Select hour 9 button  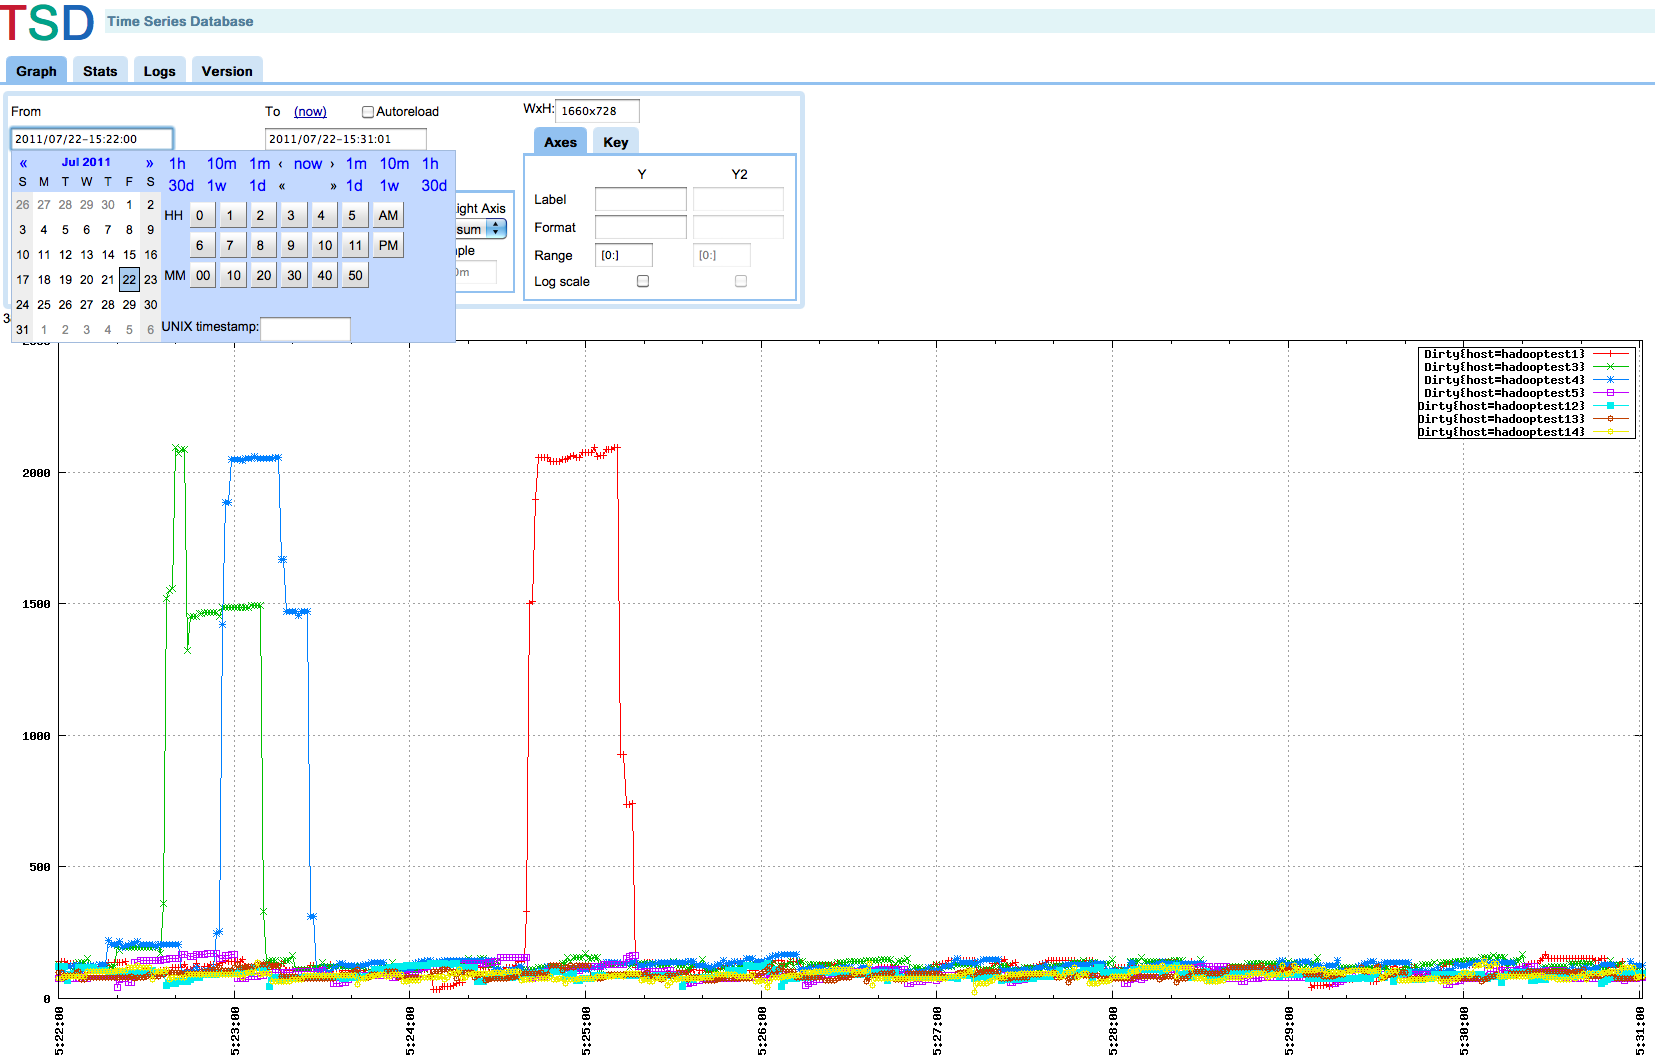[x=291, y=245]
